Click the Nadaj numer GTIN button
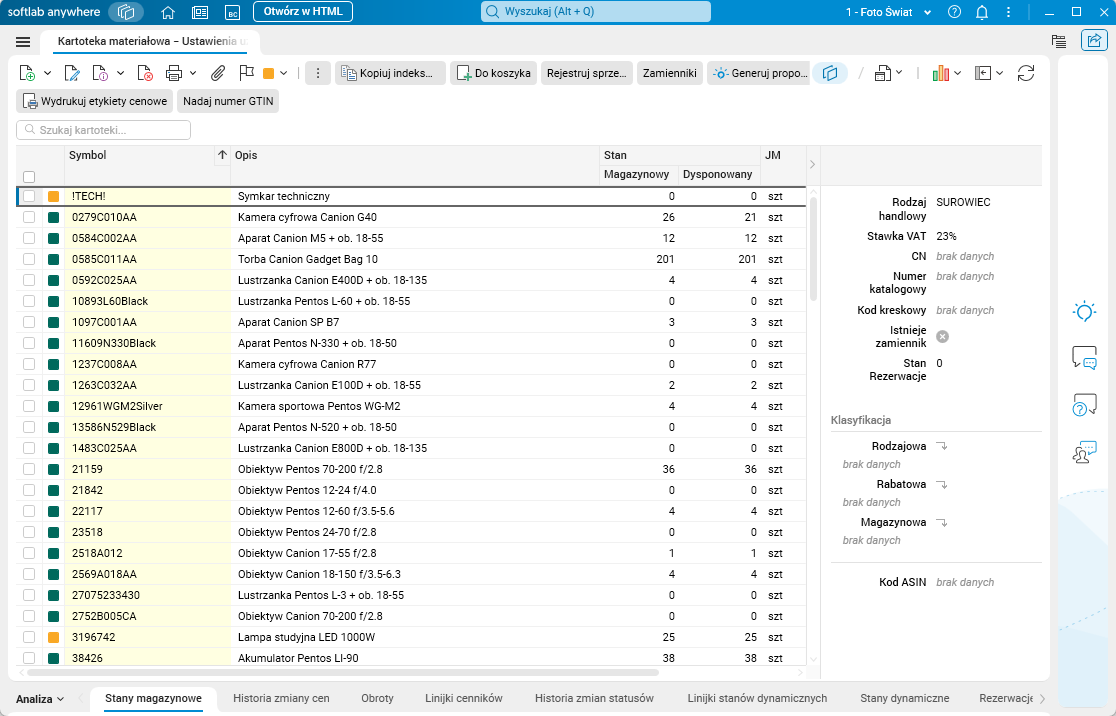This screenshot has height=716, width=1116. 228,101
